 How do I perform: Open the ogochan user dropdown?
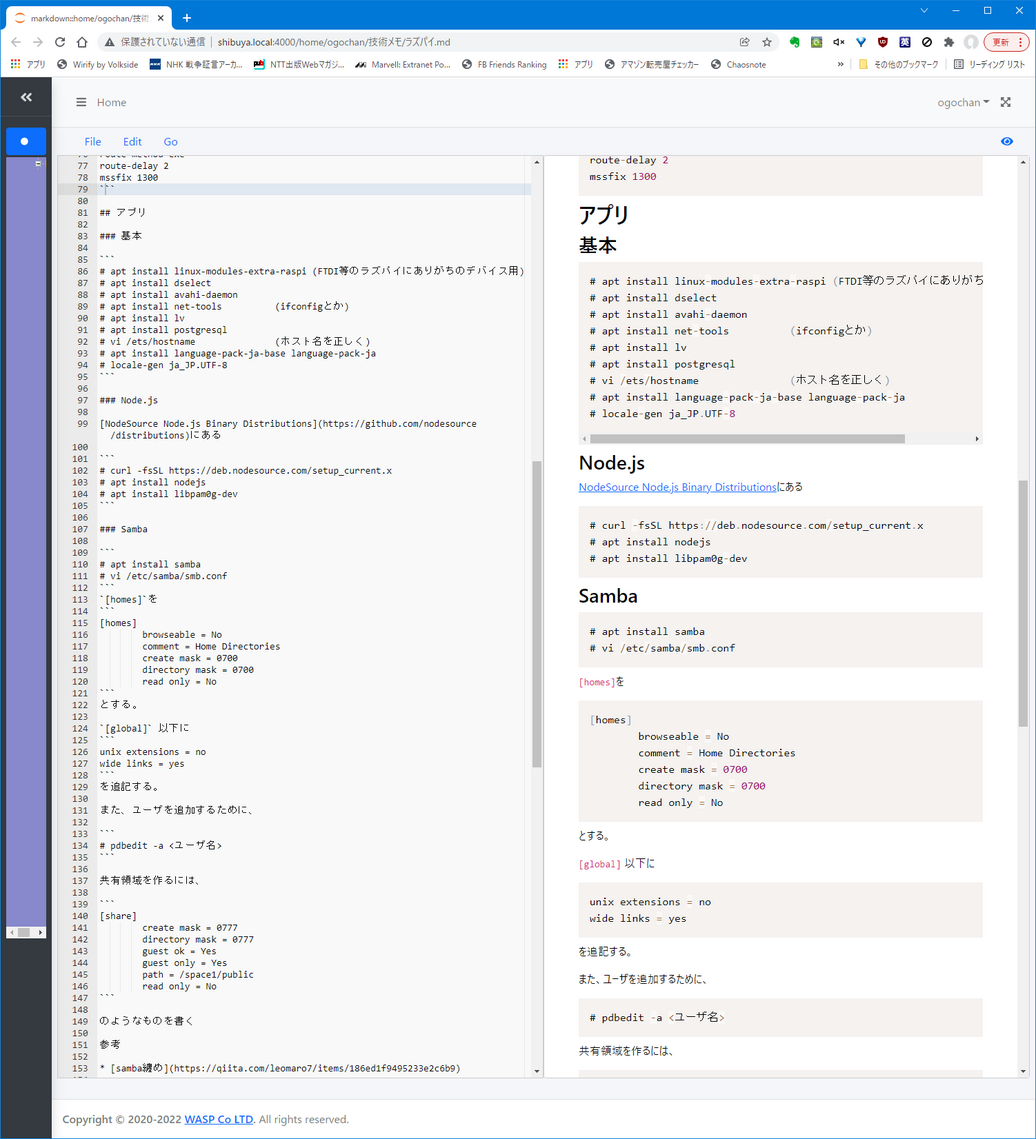click(963, 102)
